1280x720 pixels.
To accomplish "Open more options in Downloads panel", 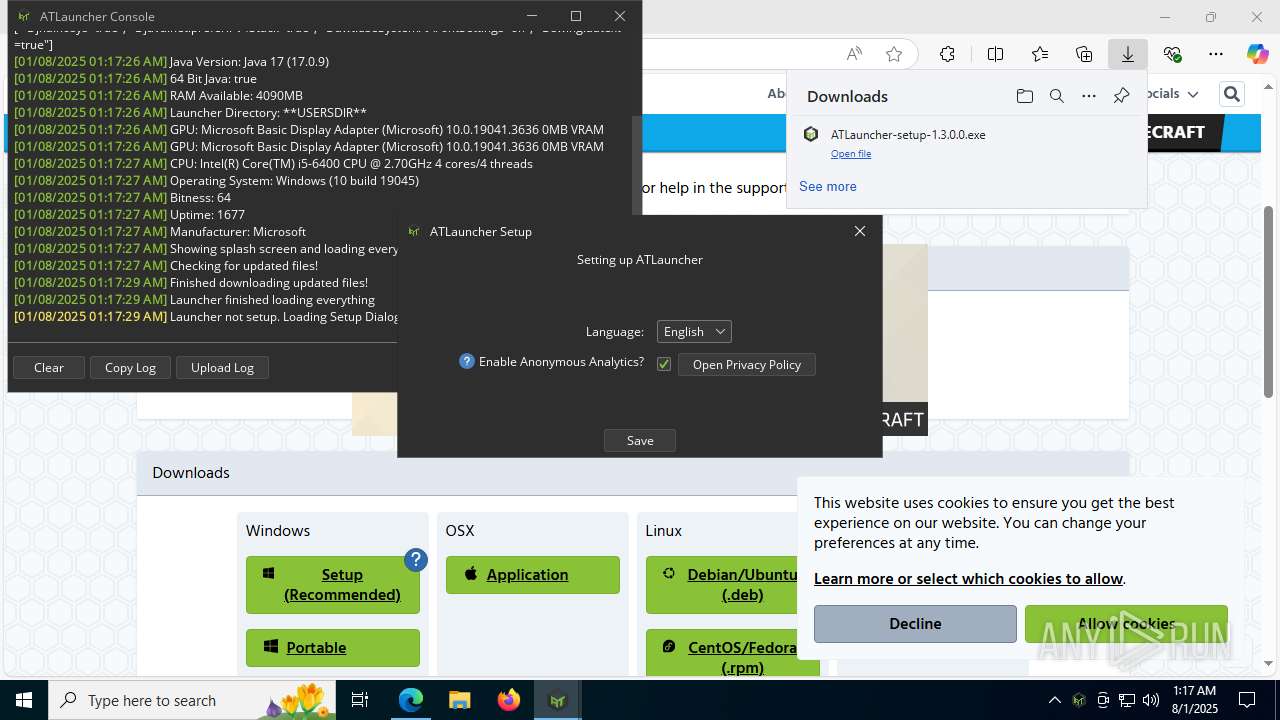I will tap(1089, 96).
